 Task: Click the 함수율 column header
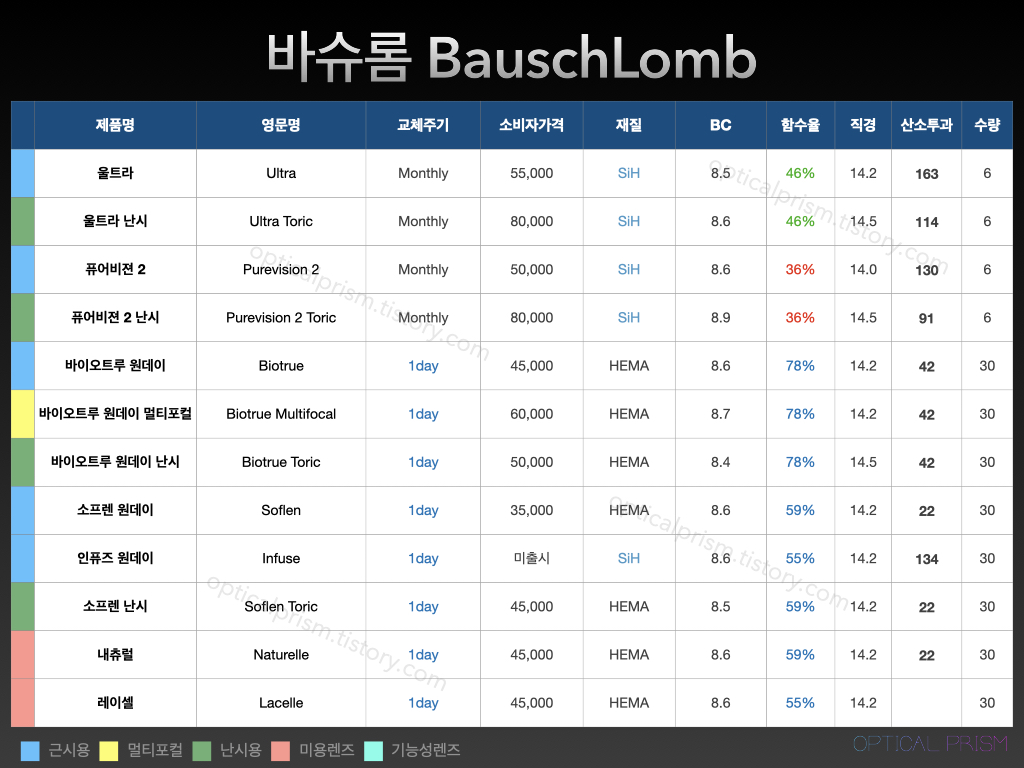click(x=800, y=125)
